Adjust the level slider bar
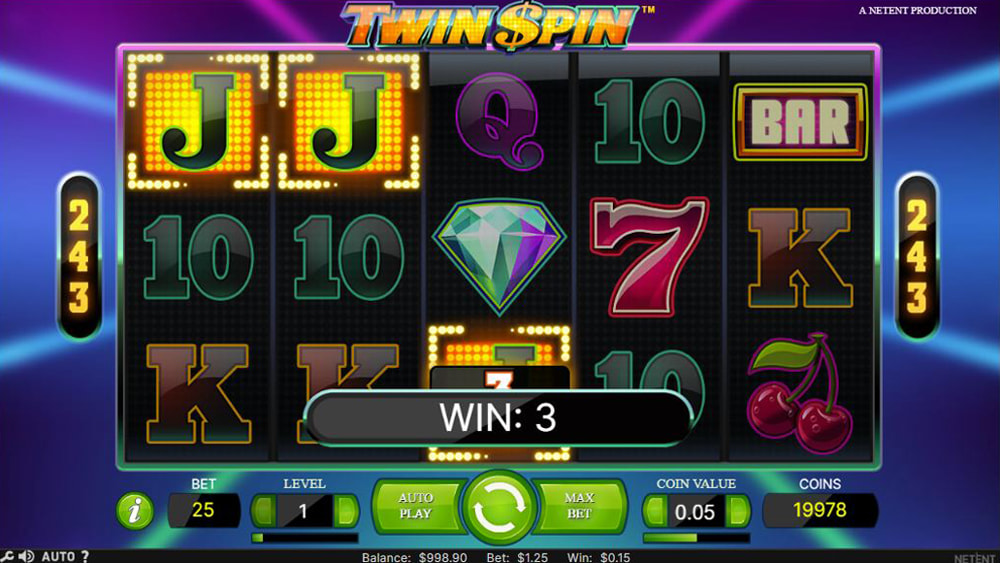1000x563 pixels. [x=305, y=538]
